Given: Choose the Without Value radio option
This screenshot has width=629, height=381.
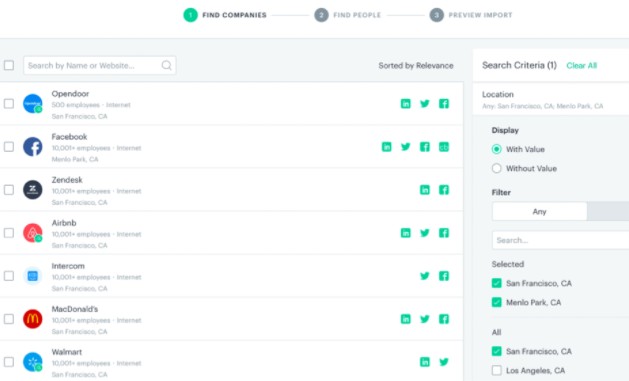Looking at the screenshot, I should tap(497, 168).
